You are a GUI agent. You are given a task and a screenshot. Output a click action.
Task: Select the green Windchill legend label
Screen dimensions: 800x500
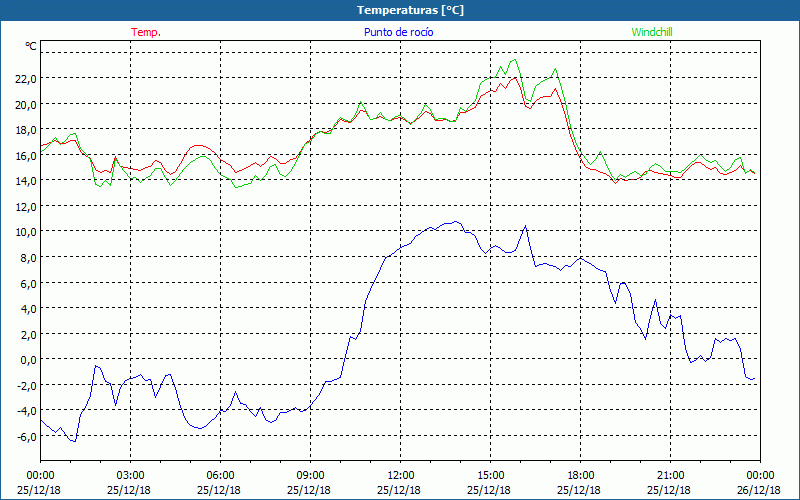click(x=652, y=32)
